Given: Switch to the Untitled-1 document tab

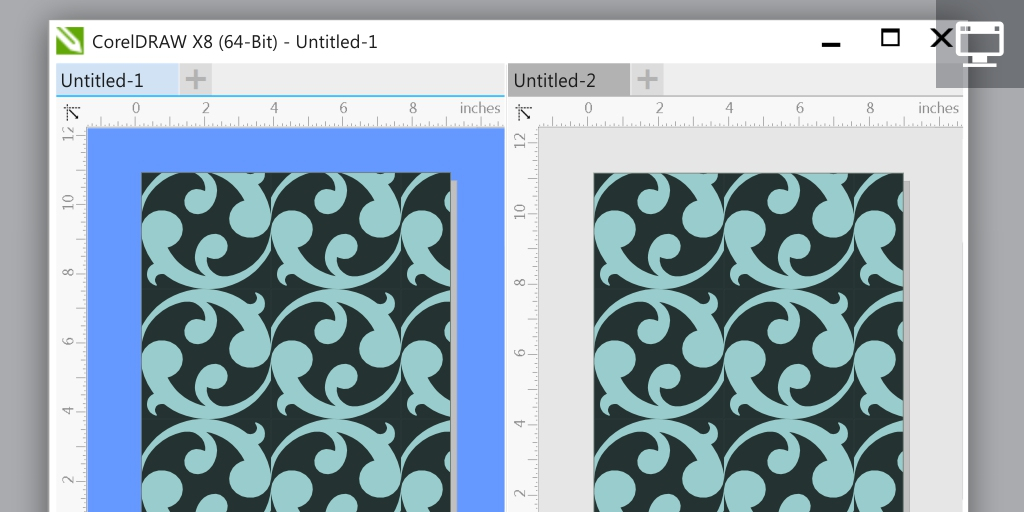Looking at the screenshot, I should pyautogui.click(x=102, y=80).
